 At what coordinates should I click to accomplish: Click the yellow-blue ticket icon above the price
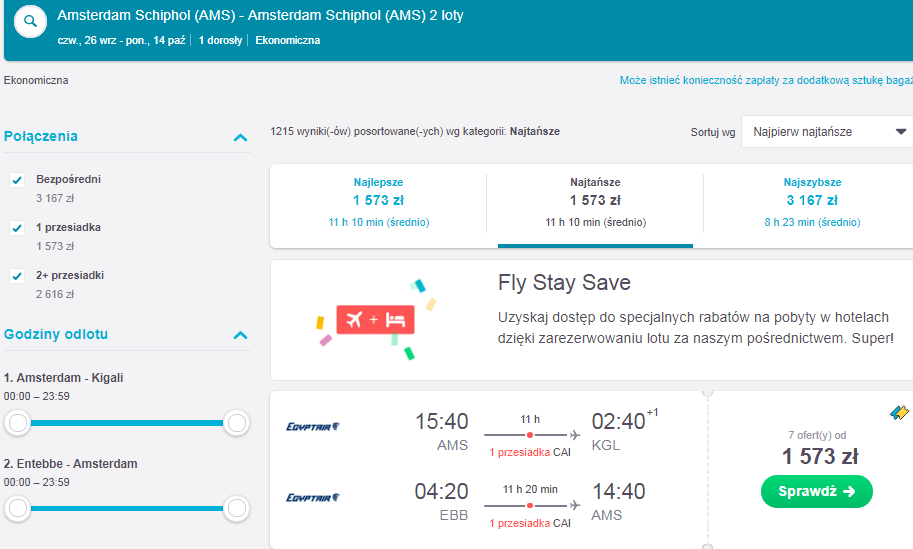pos(899,413)
